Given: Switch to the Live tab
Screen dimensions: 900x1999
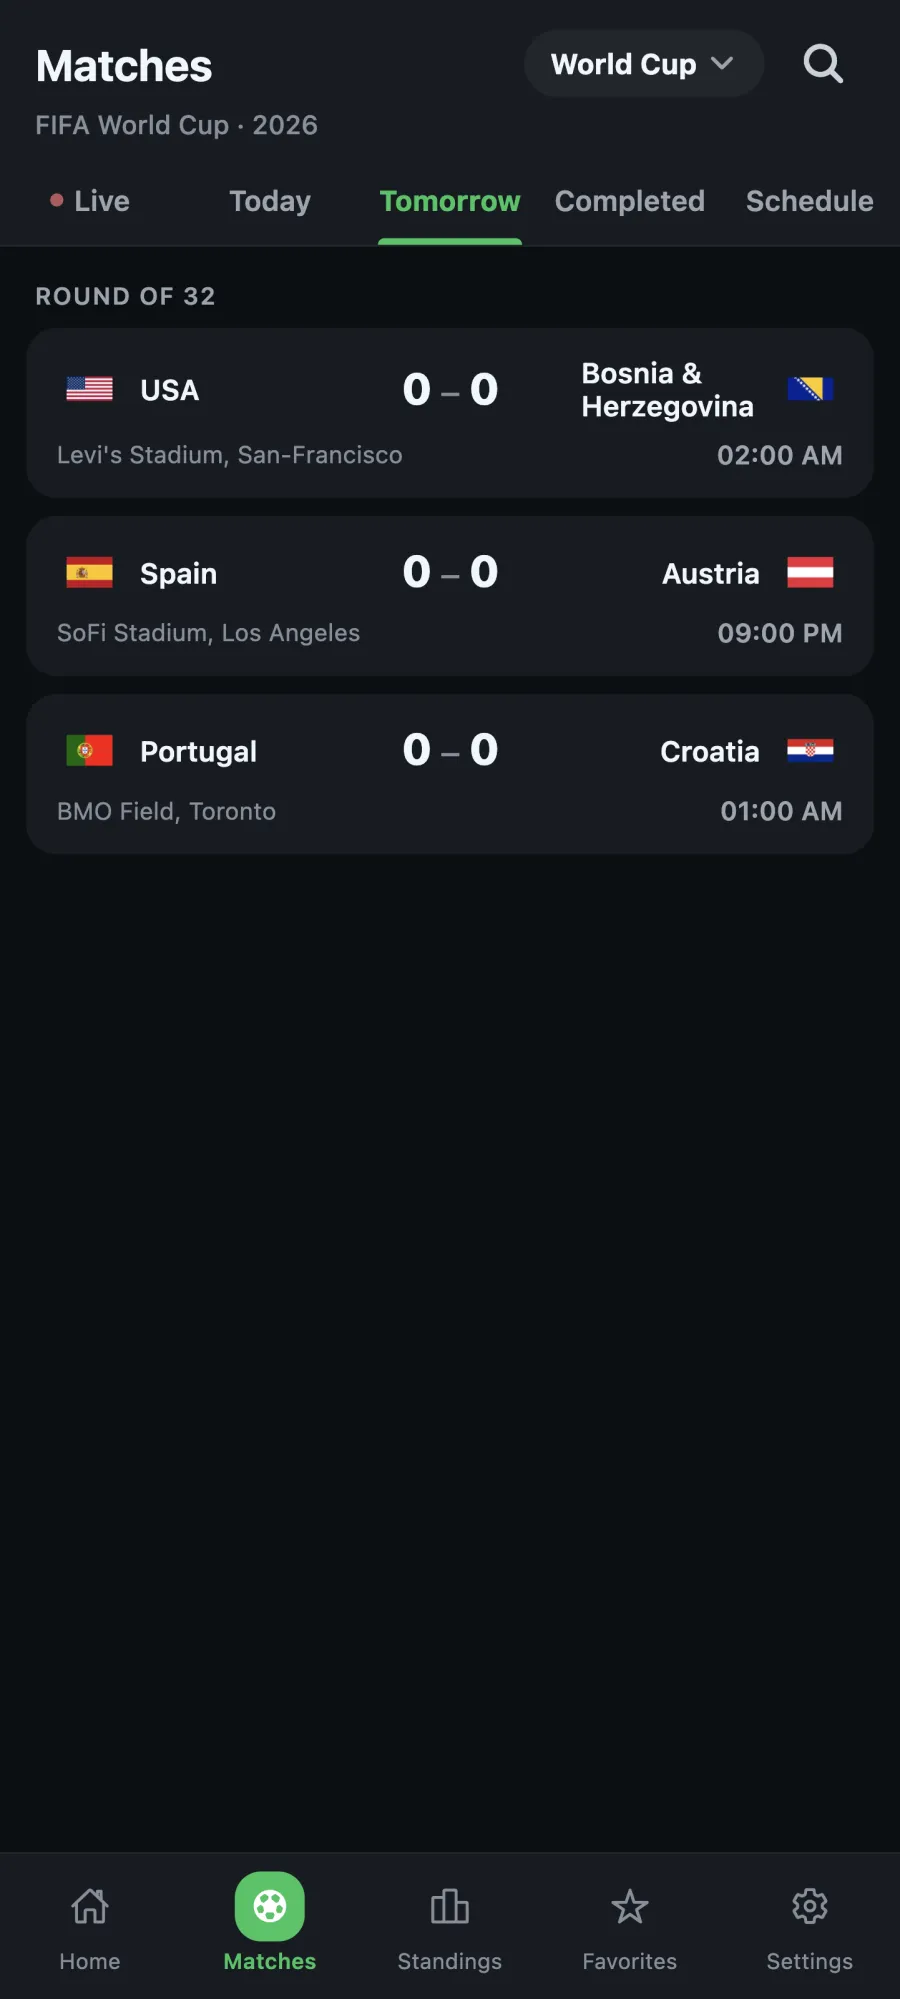Looking at the screenshot, I should [90, 201].
